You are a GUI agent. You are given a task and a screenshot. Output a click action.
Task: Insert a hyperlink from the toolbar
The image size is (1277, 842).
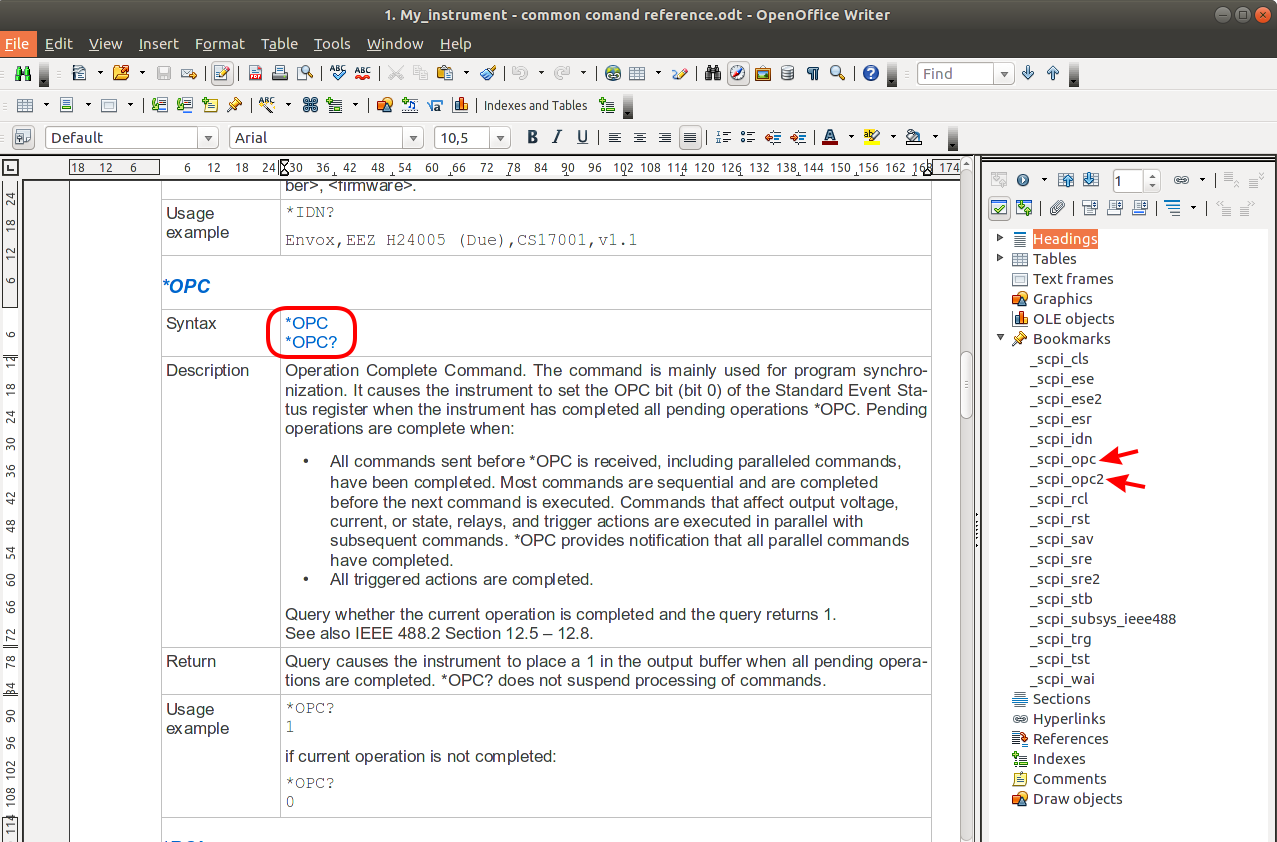pyautogui.click(x=613, y=73)
